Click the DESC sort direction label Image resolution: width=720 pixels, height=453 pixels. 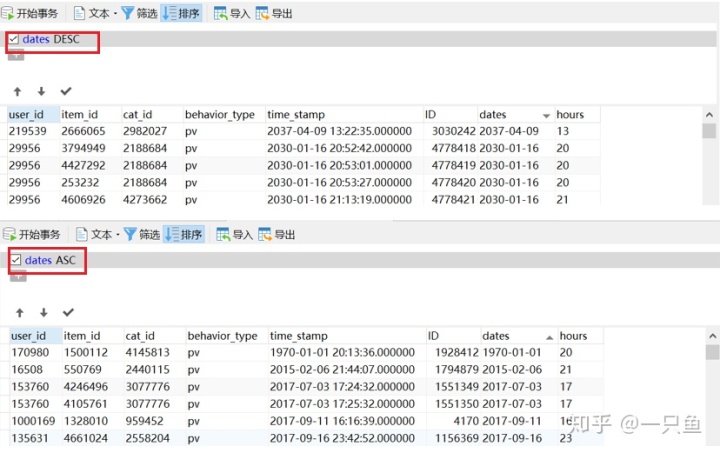click(x=67, y=39)
